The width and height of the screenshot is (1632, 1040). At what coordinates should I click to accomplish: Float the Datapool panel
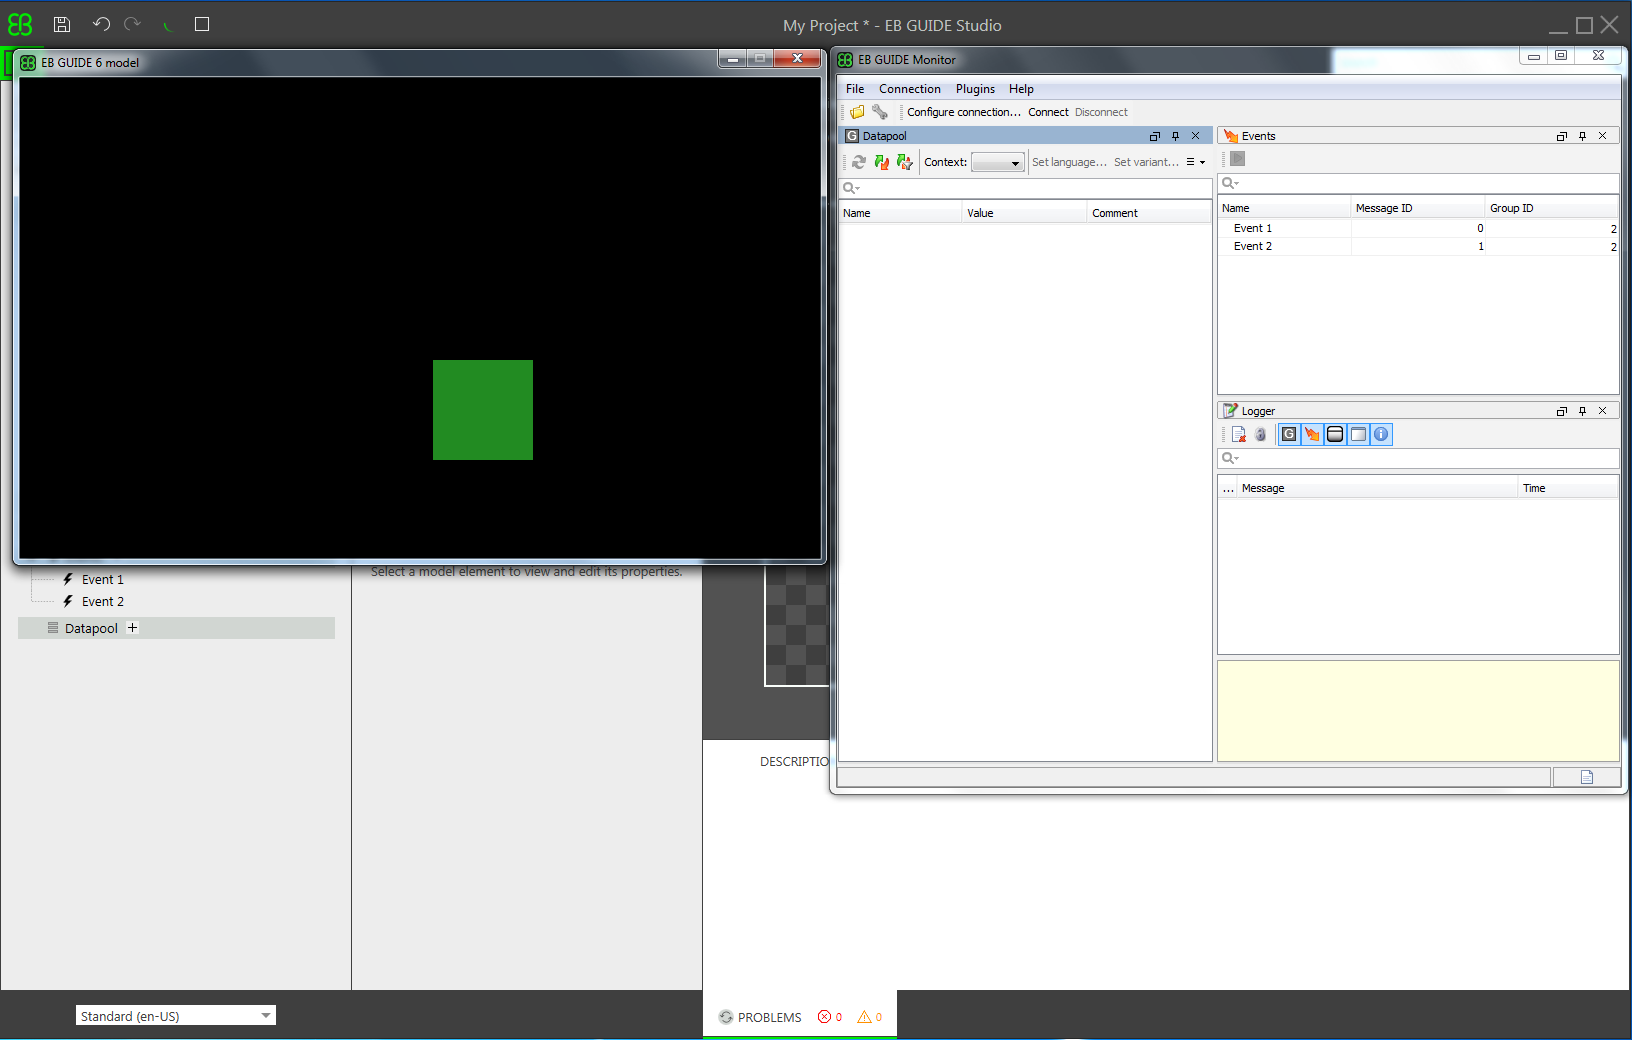[1155, 136]
